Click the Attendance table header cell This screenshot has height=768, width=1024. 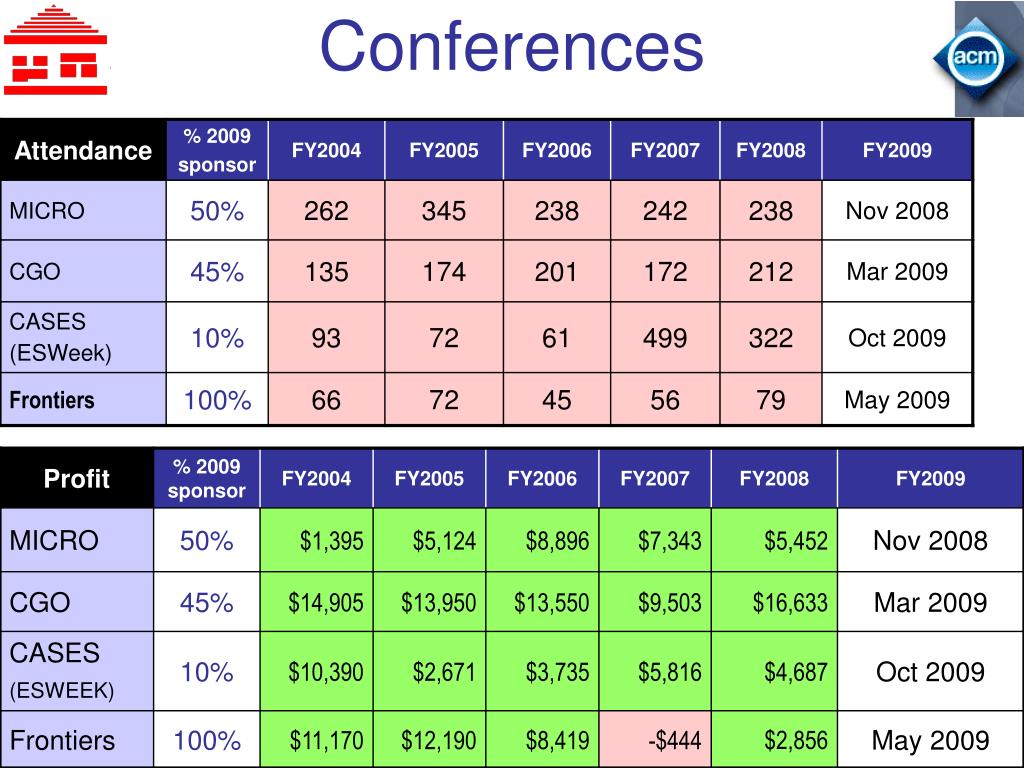83,150
